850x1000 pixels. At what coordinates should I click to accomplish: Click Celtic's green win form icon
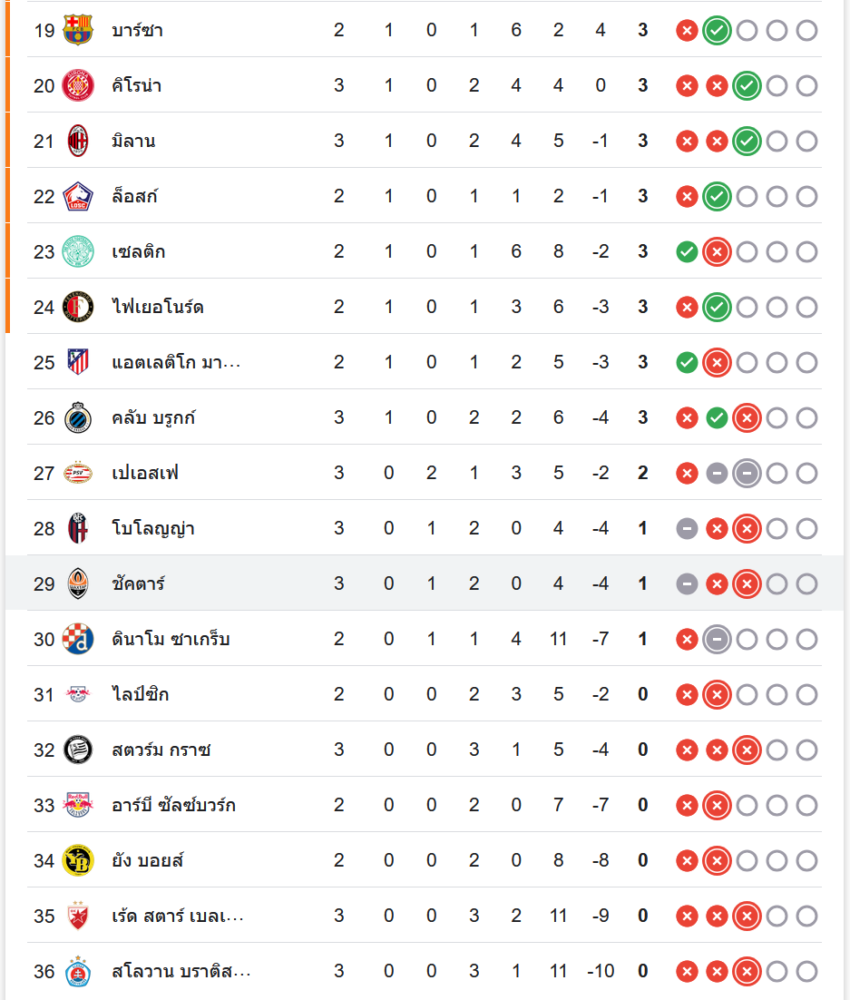[686, 252]
